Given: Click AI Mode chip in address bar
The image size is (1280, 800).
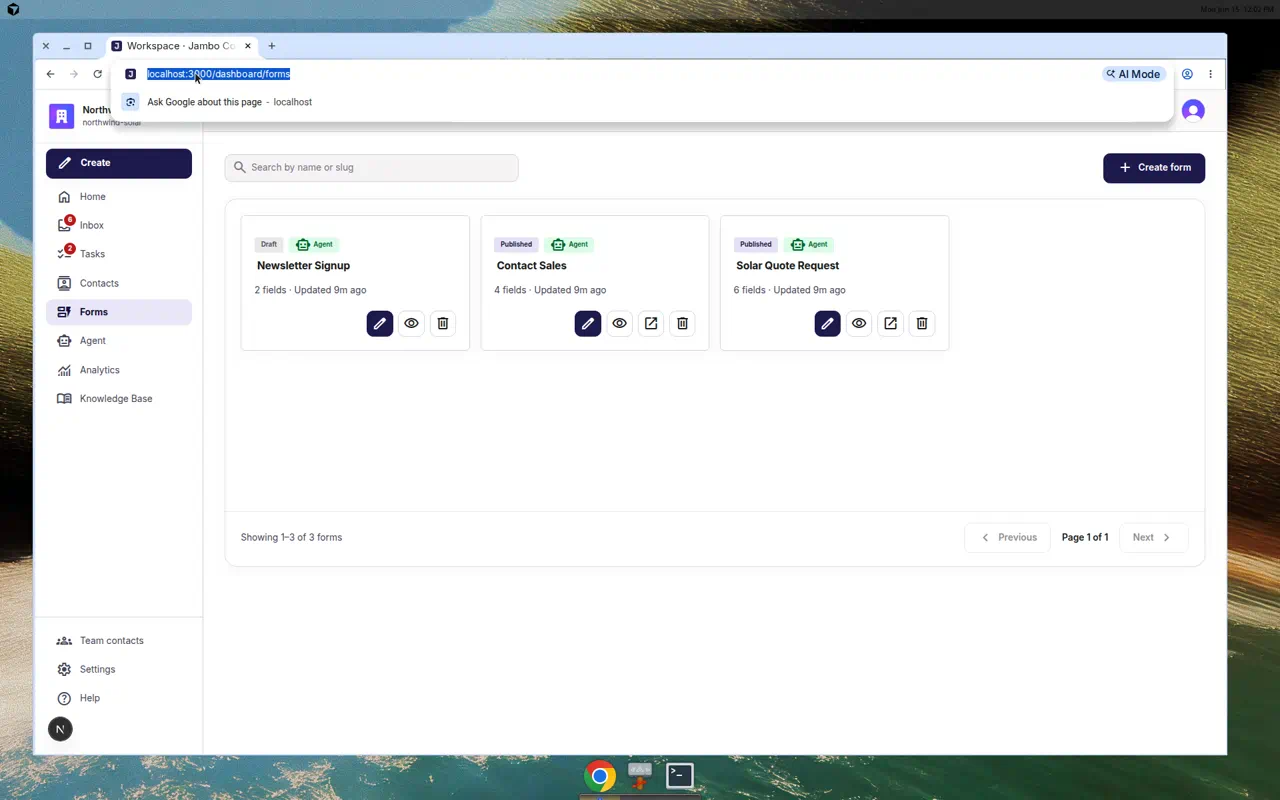Looking at the screenshot, I should [1134, 74].
